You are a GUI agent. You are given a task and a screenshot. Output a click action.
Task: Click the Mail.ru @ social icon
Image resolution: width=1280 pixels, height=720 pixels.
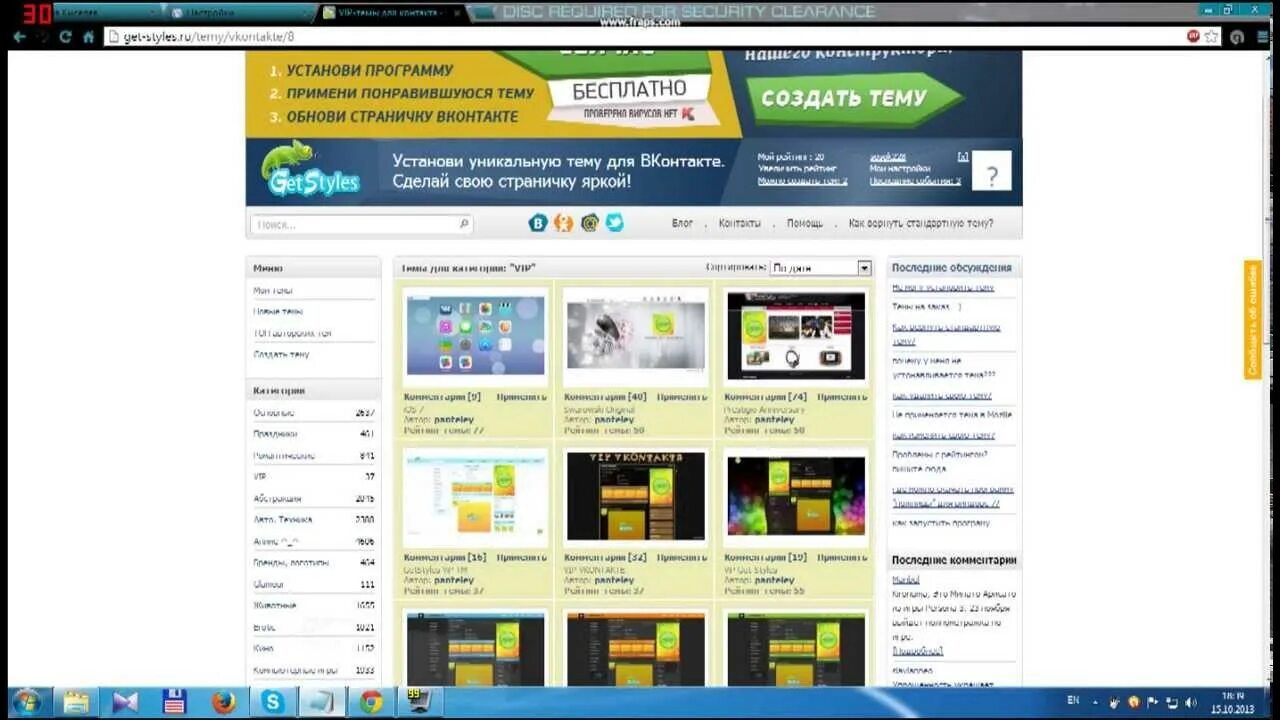point(590,223)
